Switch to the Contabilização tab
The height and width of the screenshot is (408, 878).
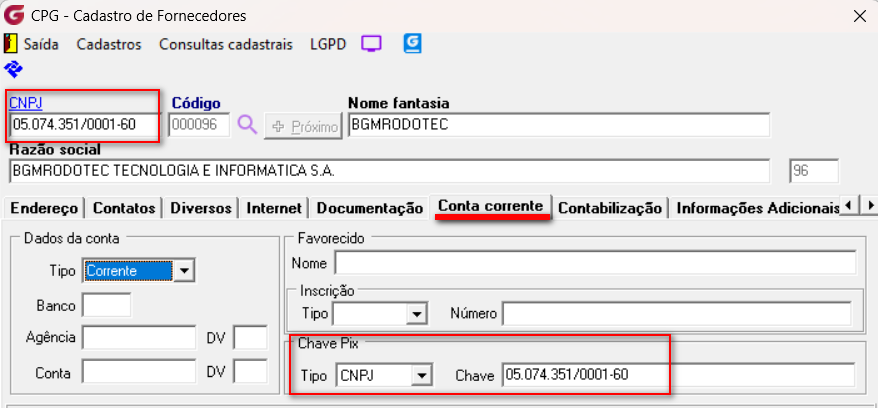[x=610, y=208]
